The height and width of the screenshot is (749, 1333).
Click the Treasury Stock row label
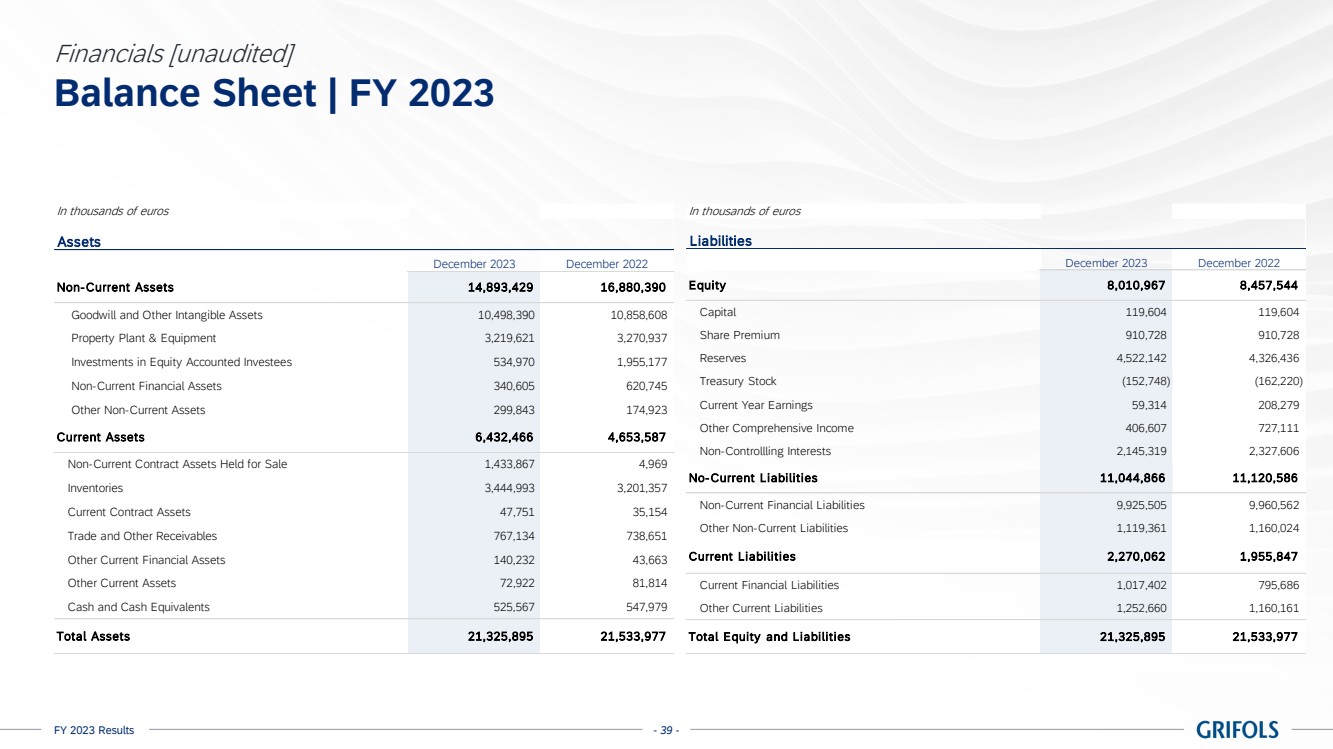737,381
